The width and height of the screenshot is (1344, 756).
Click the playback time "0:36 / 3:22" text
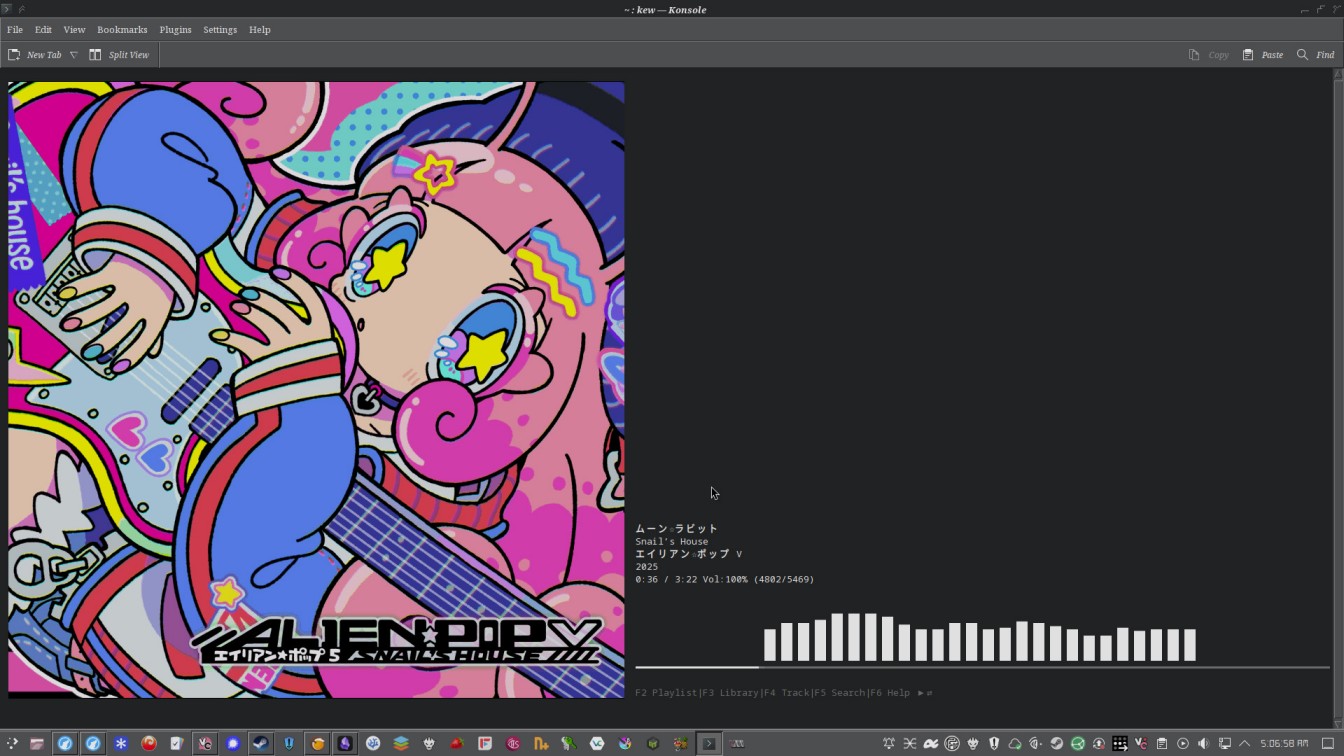[666, 580]
